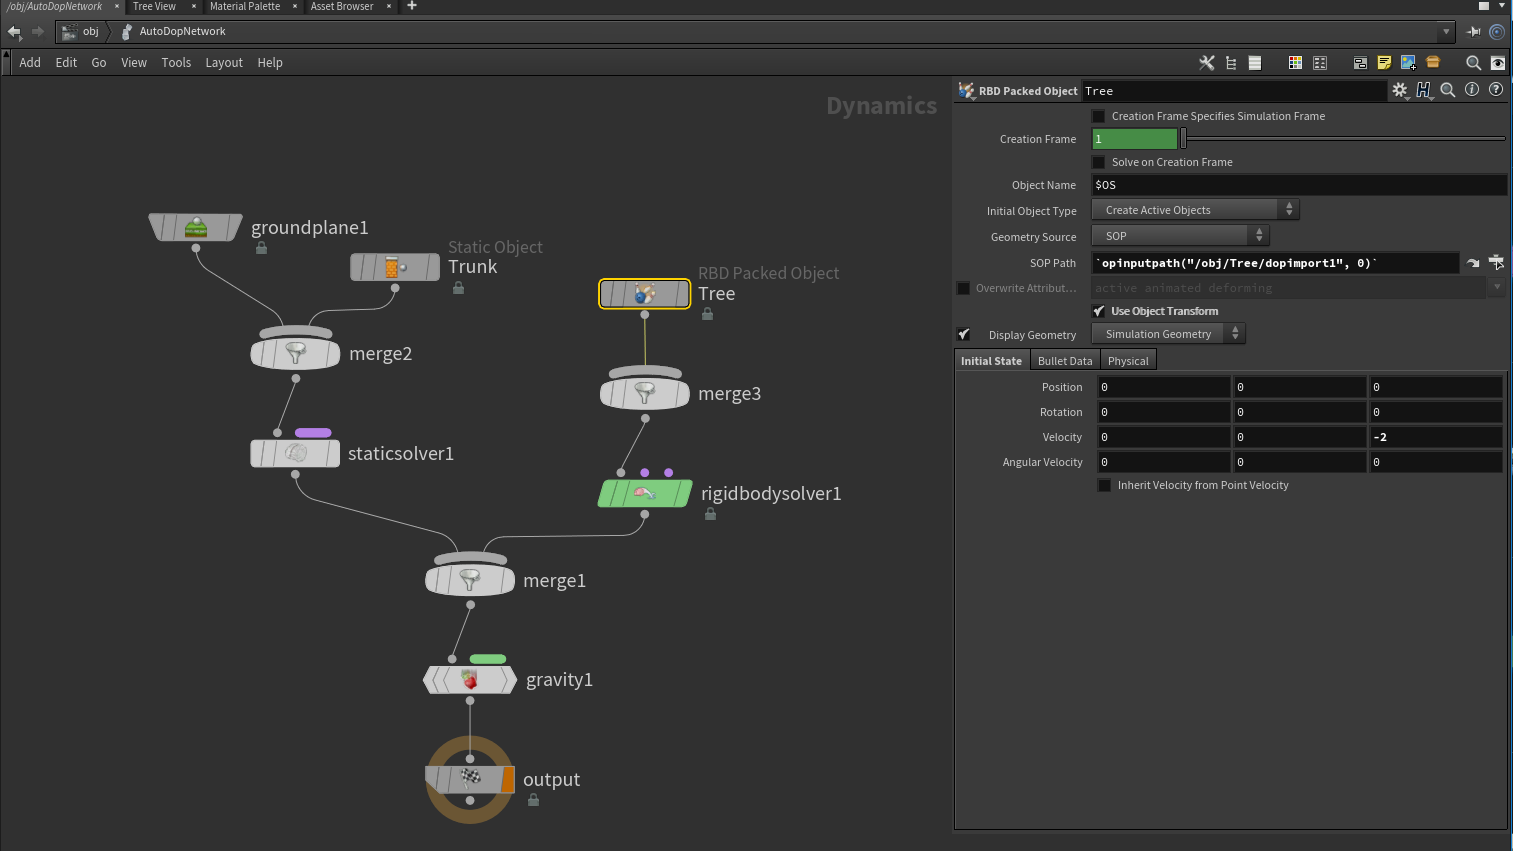Uncheck Use Object Transform
1513x851 pixels.
(1098, 311)
